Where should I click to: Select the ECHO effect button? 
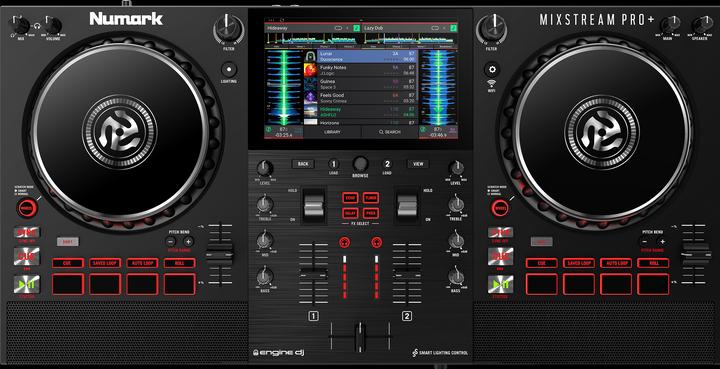(350, 198)
